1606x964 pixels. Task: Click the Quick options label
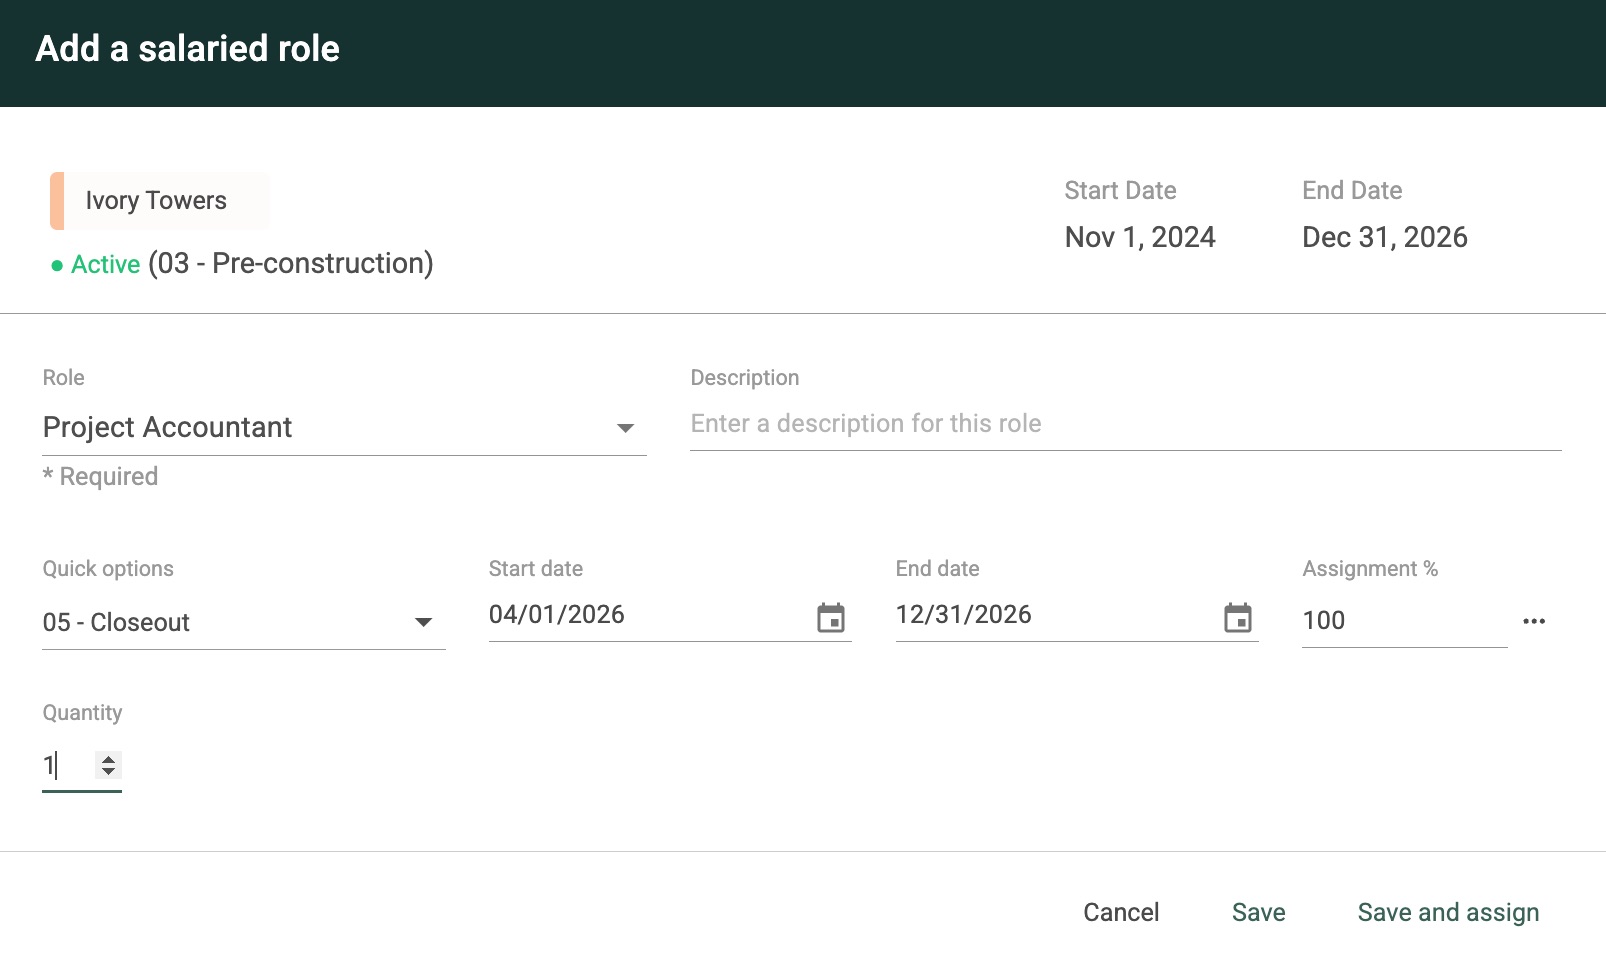click(108, 569)
